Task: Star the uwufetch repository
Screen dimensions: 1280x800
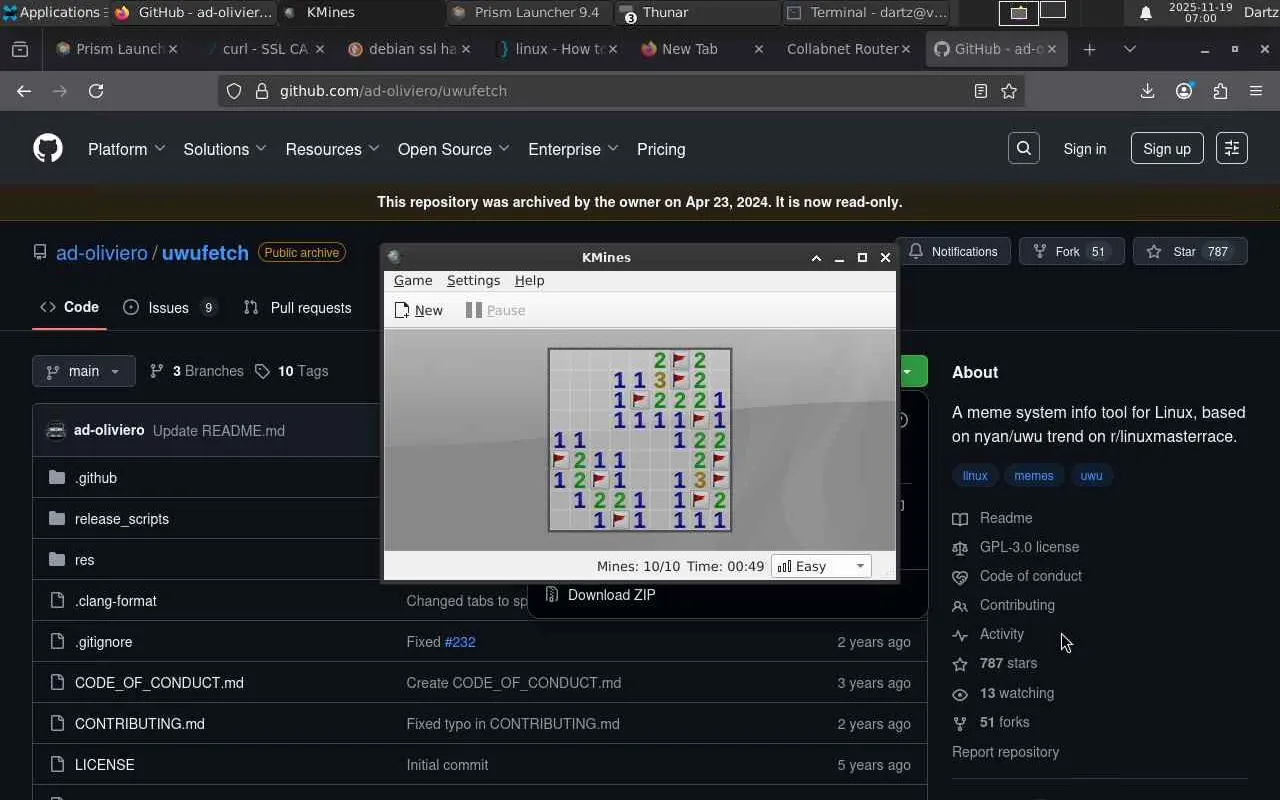Action: click(1190, 252)
